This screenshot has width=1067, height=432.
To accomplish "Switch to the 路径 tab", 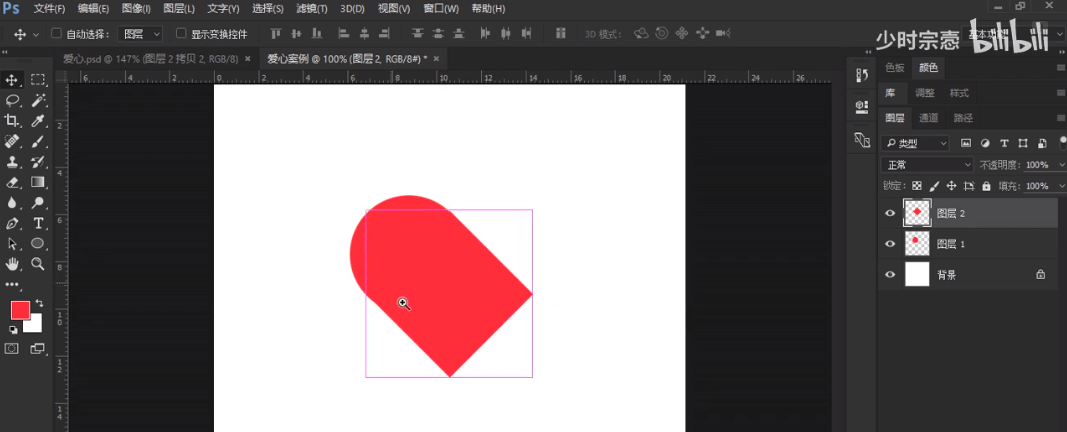I will pos(963,118).
